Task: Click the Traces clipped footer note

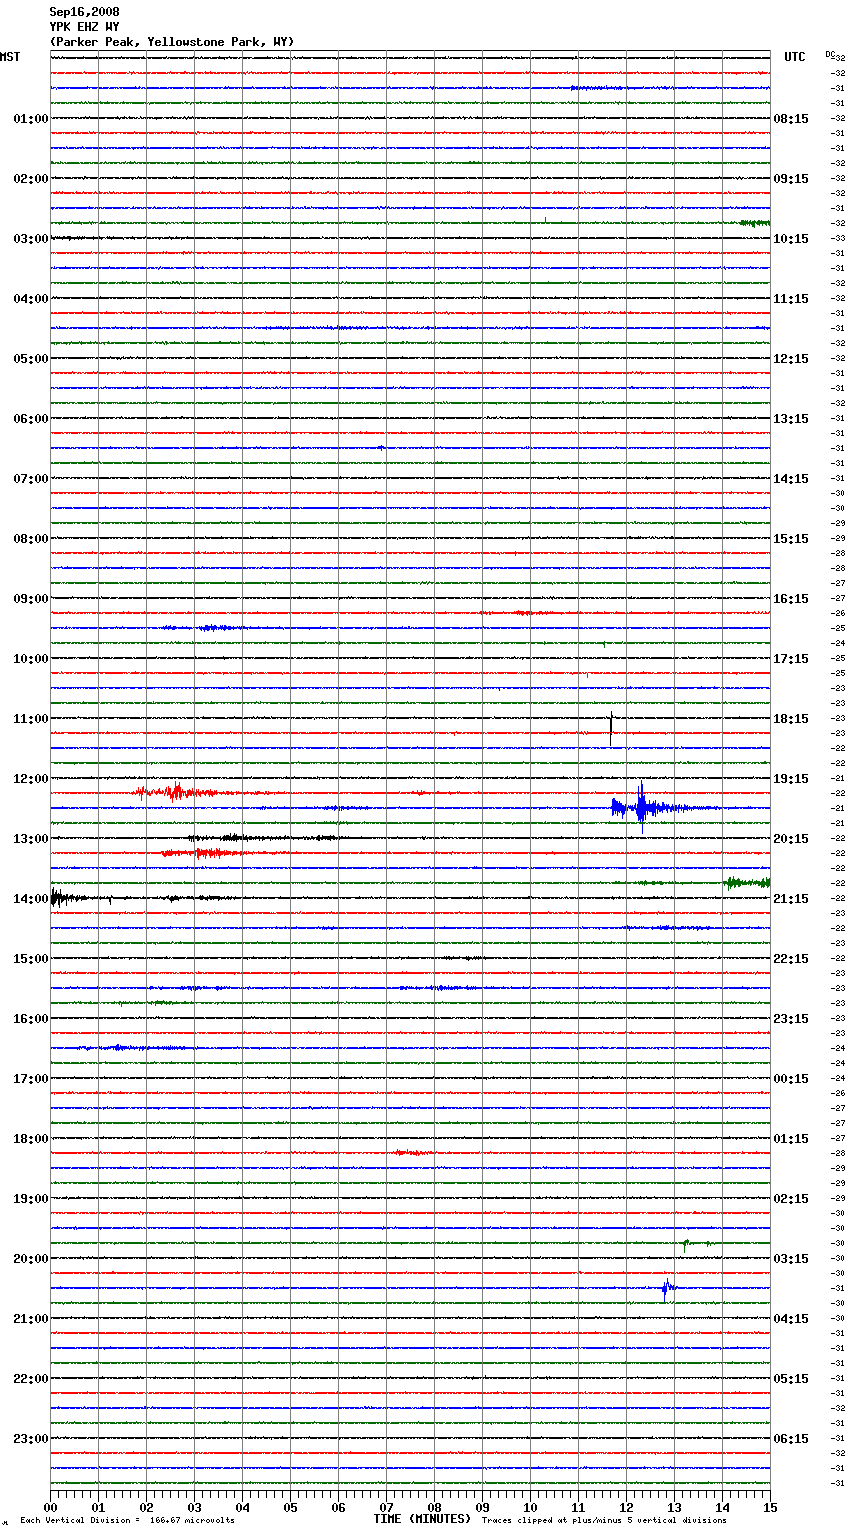Action: point(604,1521)
